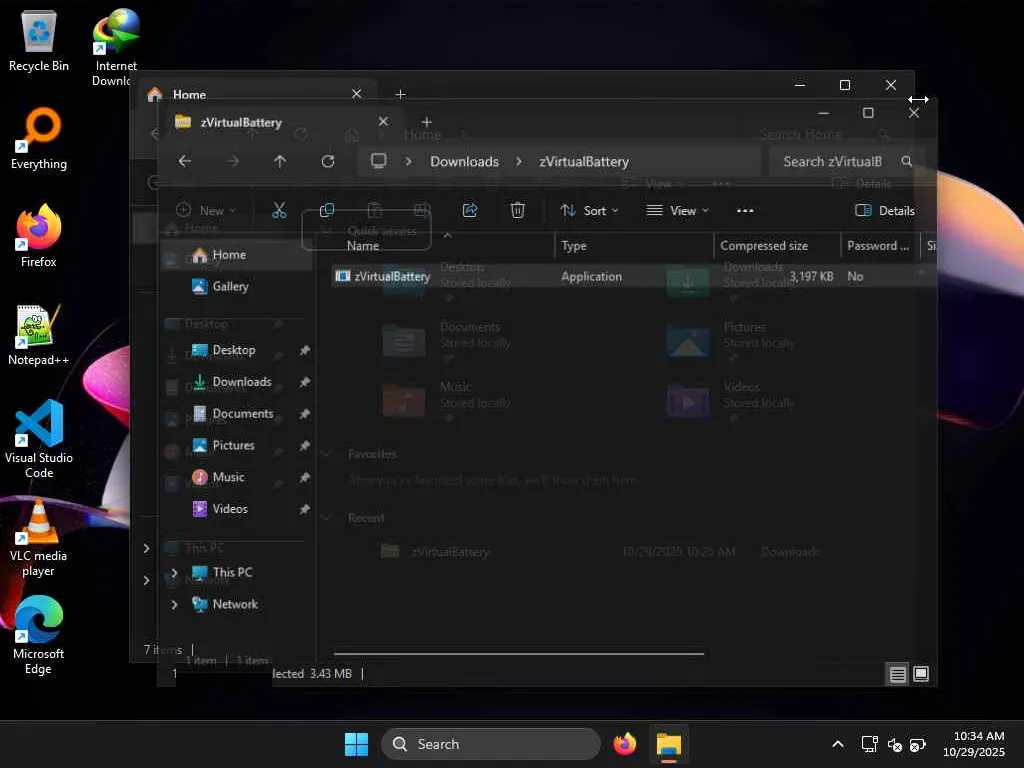
Task: Open Documents in the navigation pane
Action: point(235,414)
